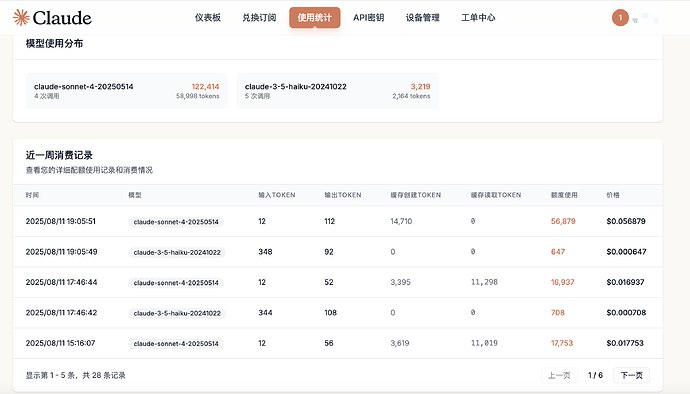Screen dimensions: 690x394
Task: Click the 2,164 tokens label
Action: click(411, 96)
